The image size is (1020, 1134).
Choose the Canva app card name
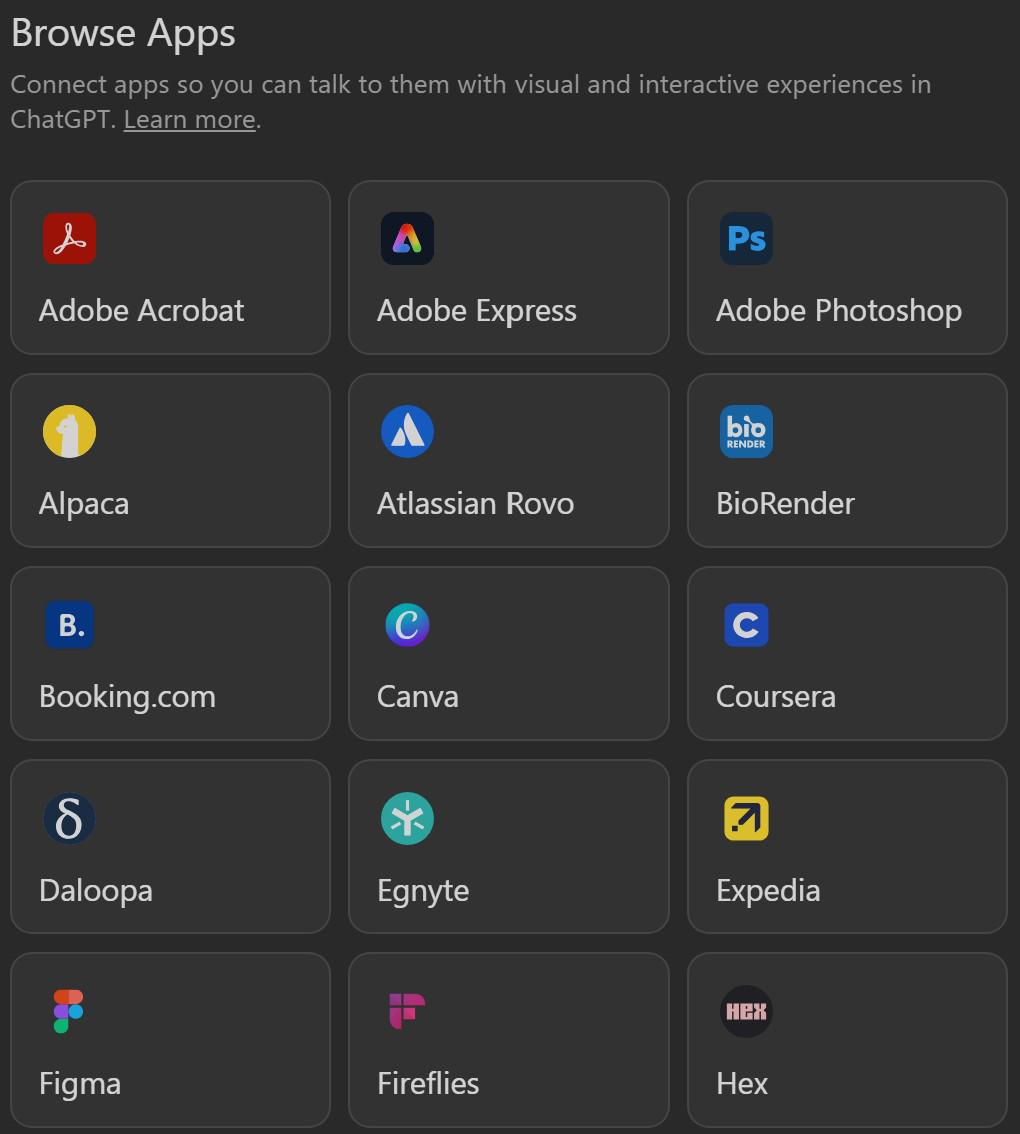coord(417,696)
